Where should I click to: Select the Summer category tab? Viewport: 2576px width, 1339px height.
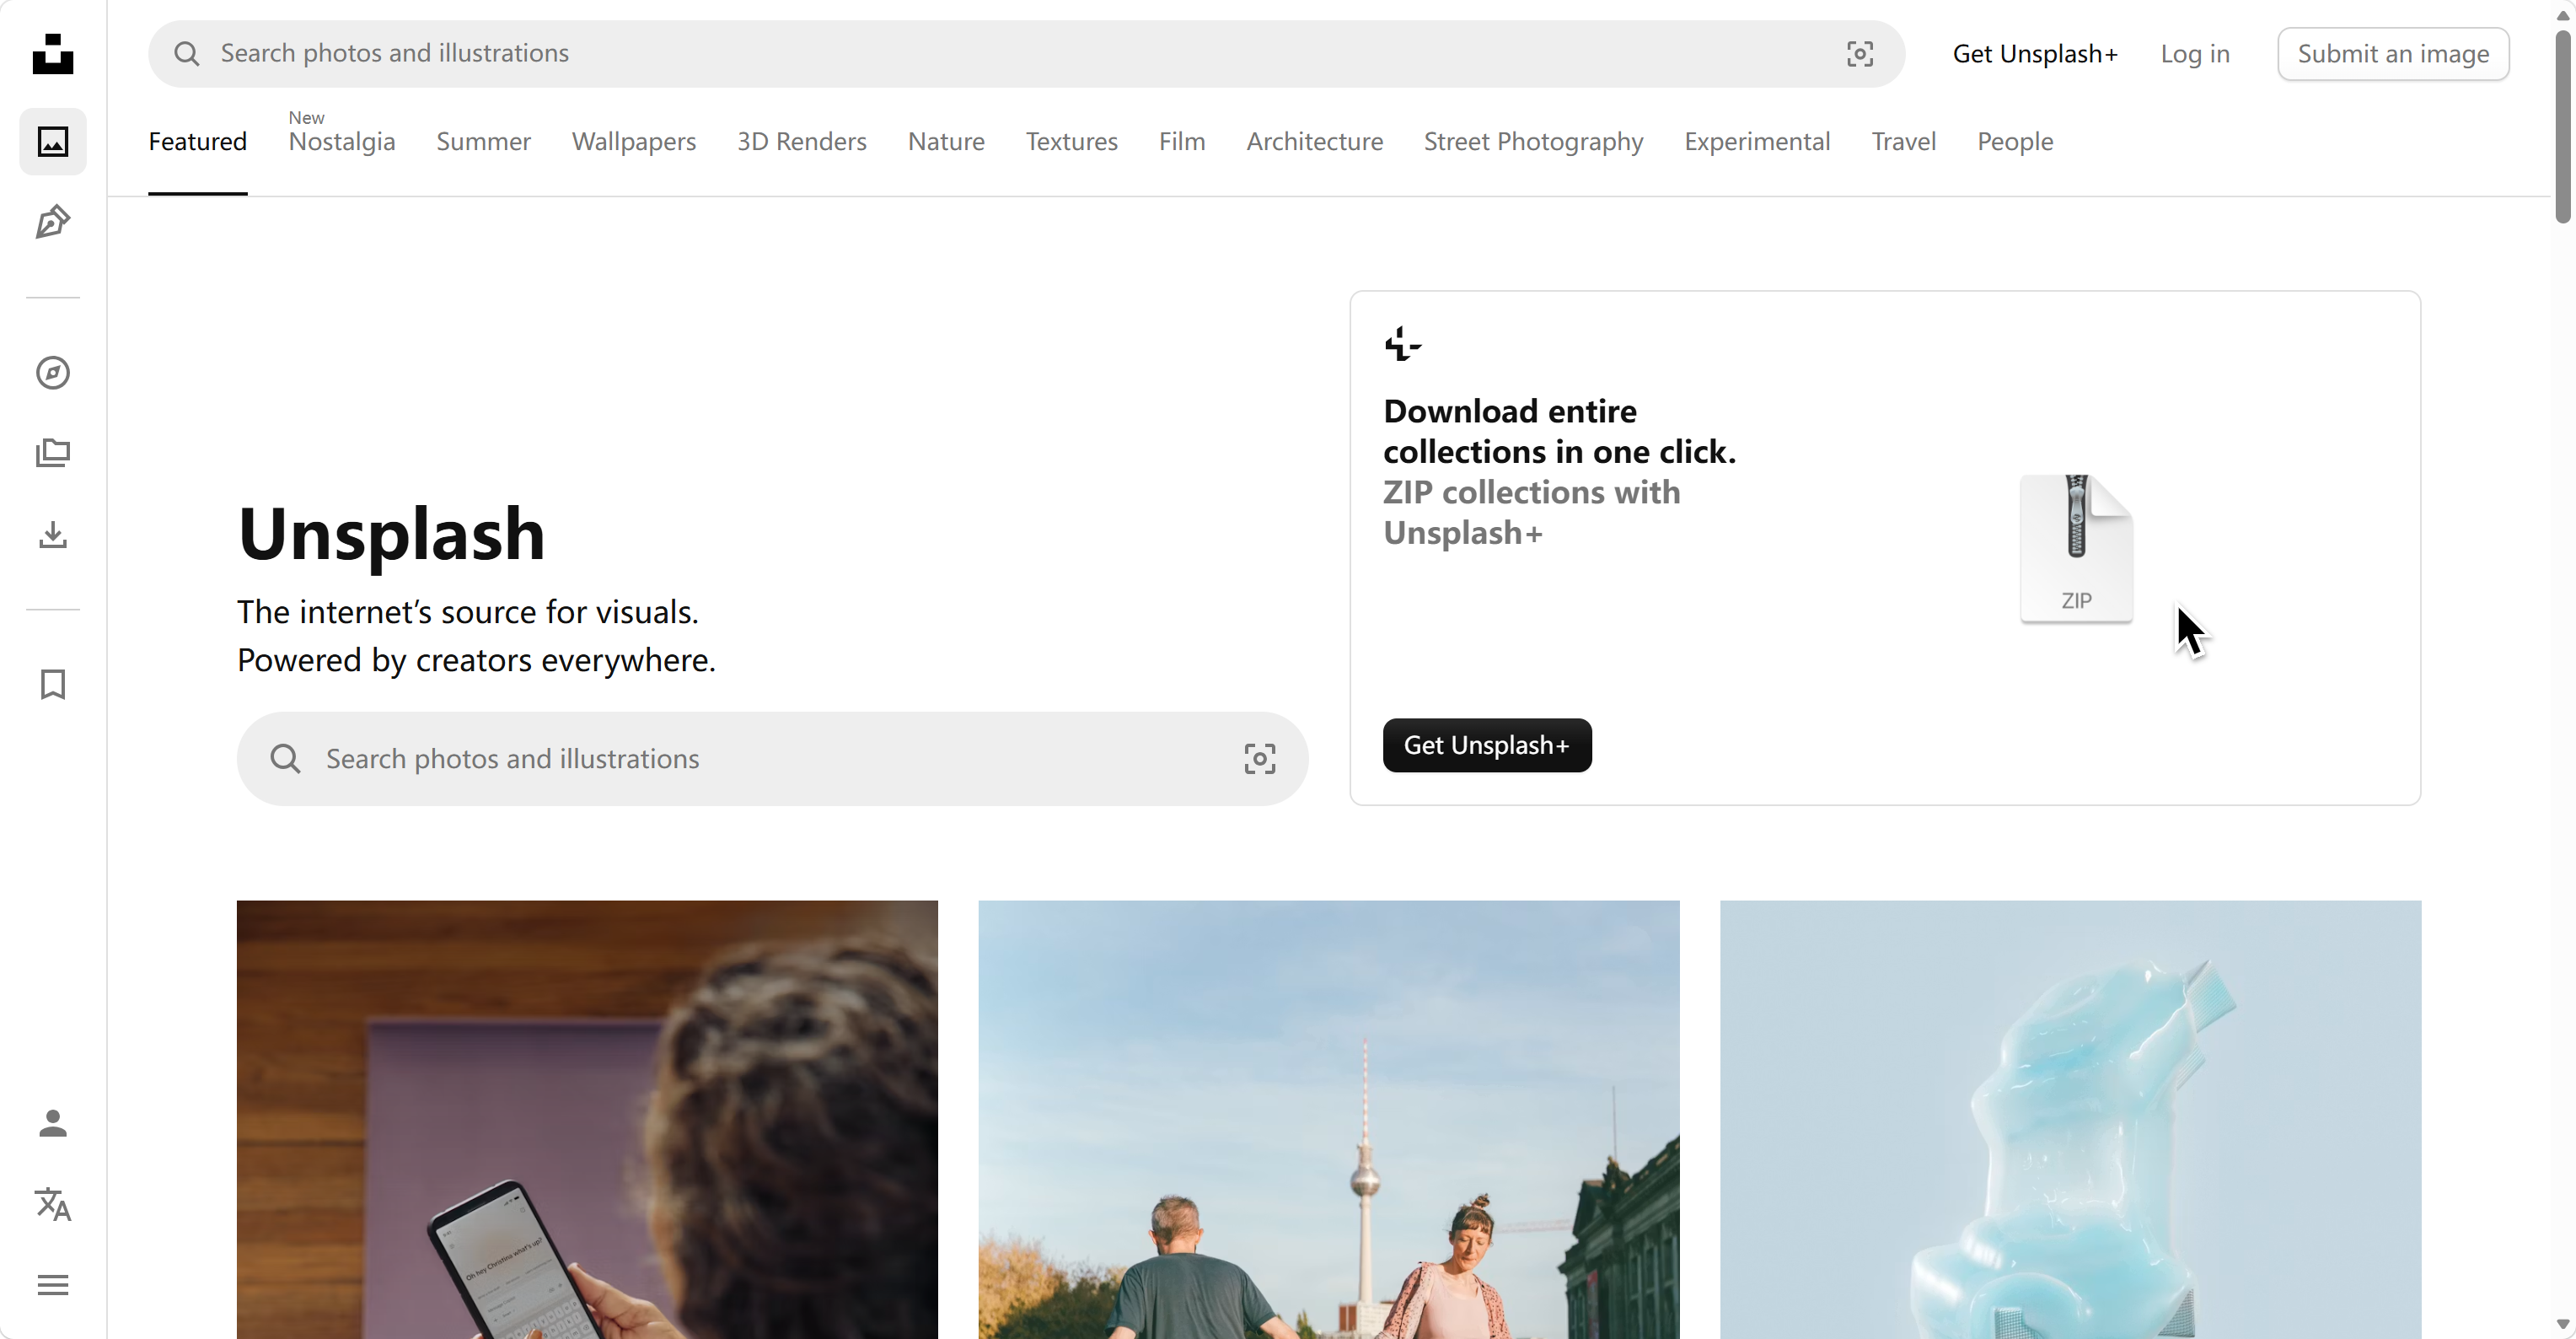[484, 142]
